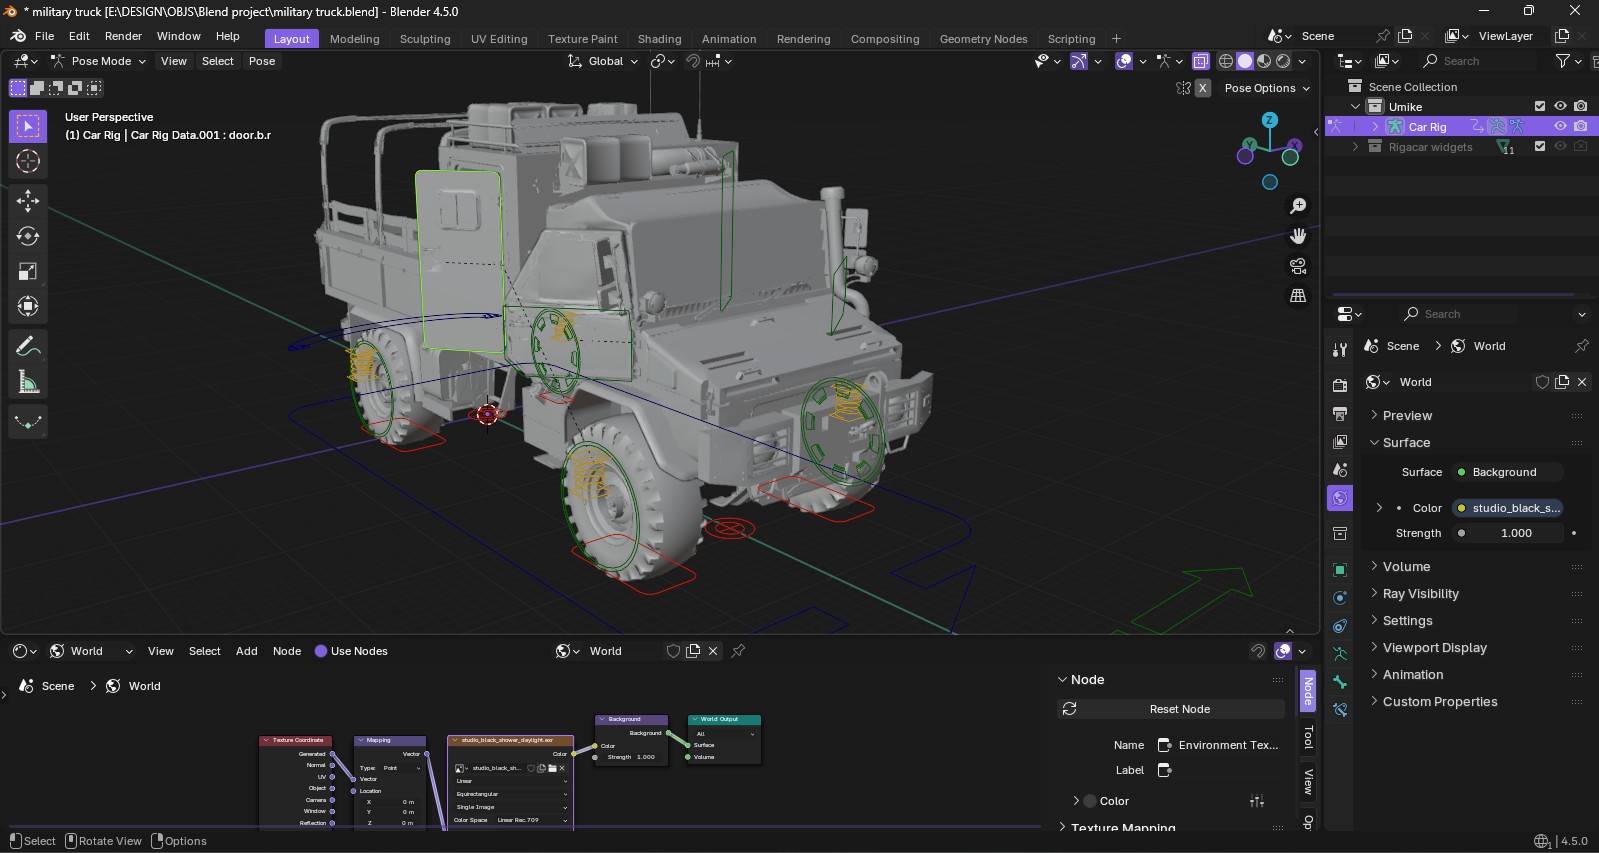Activate the Move tool

click(28, 201)
